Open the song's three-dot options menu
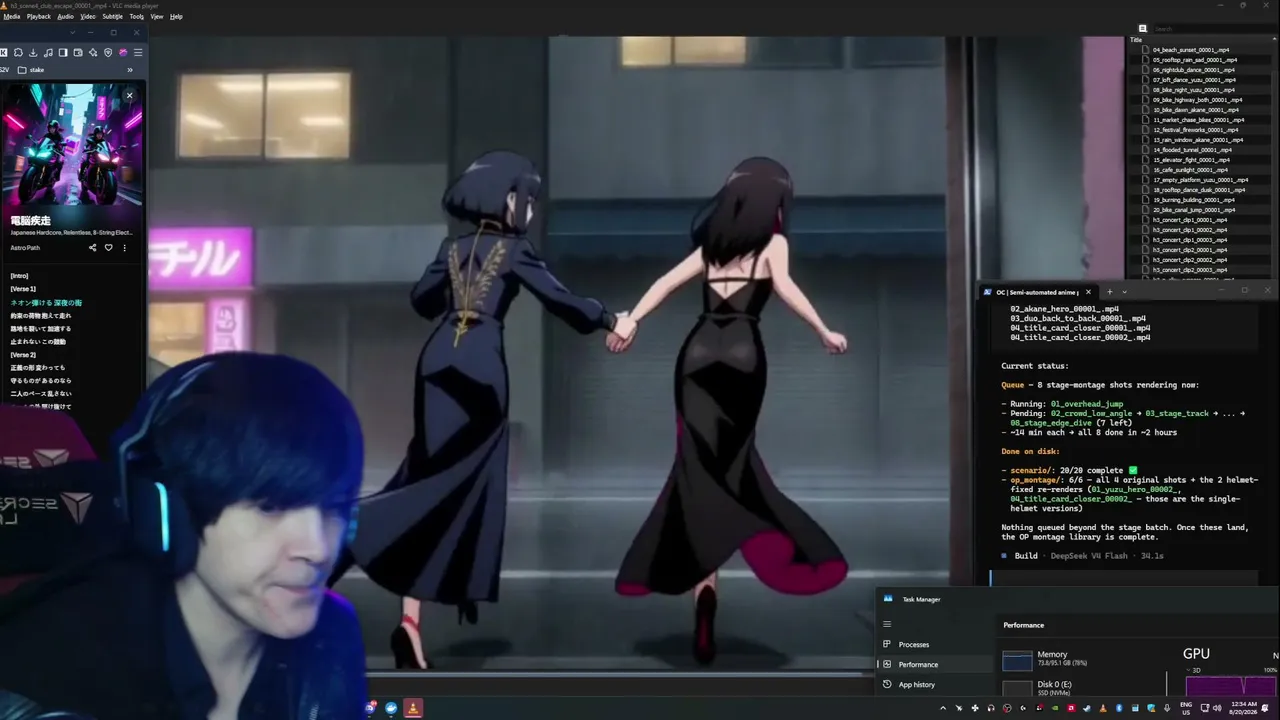 pos(125,248)
